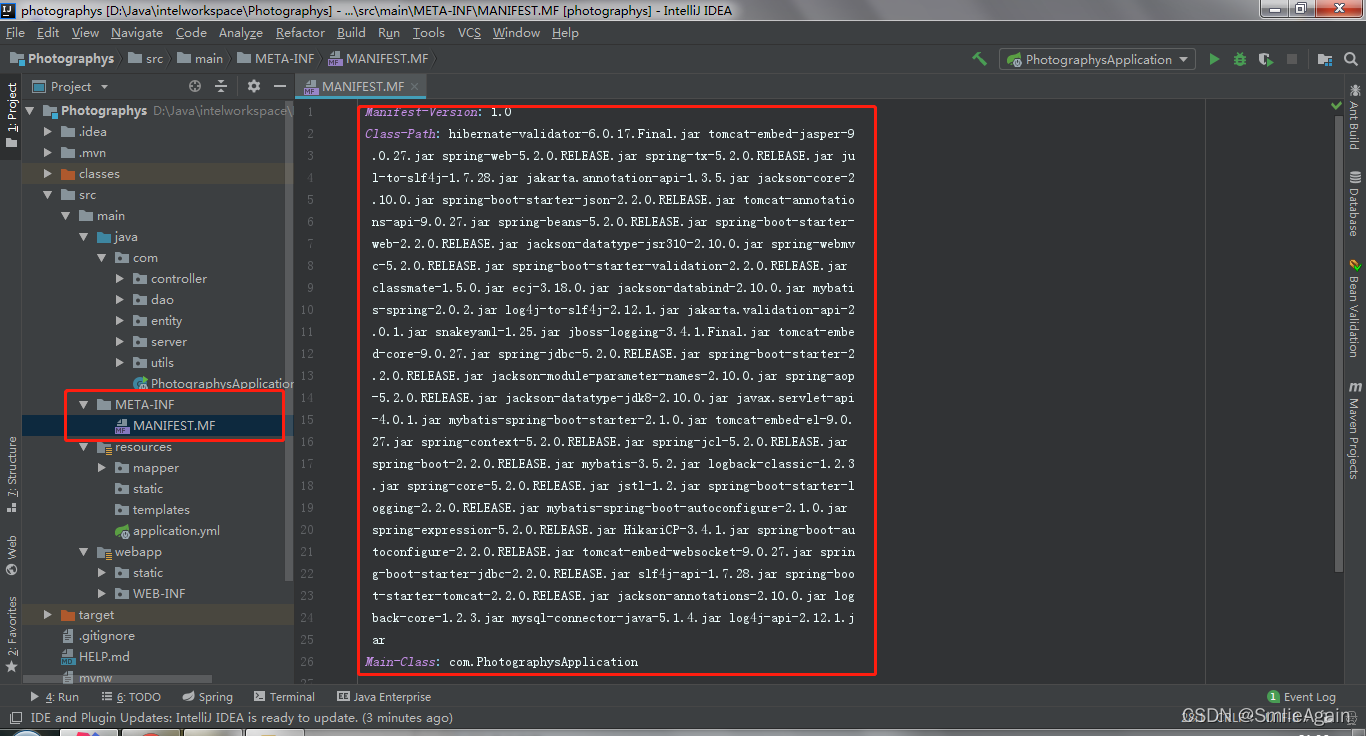
Task: Expand the classes folder
Action: coord(48,174)
